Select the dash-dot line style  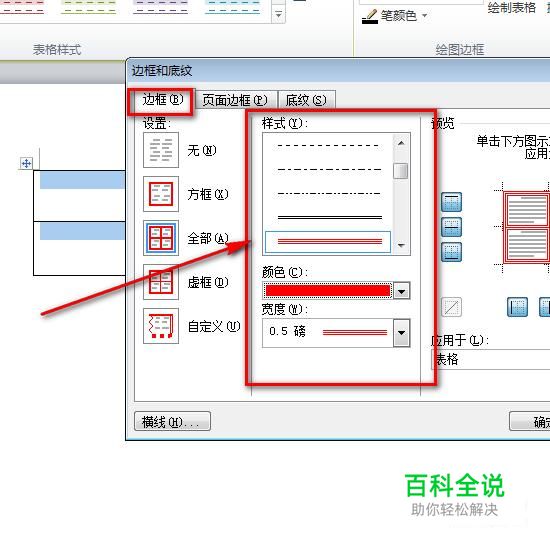coord(328,169)
